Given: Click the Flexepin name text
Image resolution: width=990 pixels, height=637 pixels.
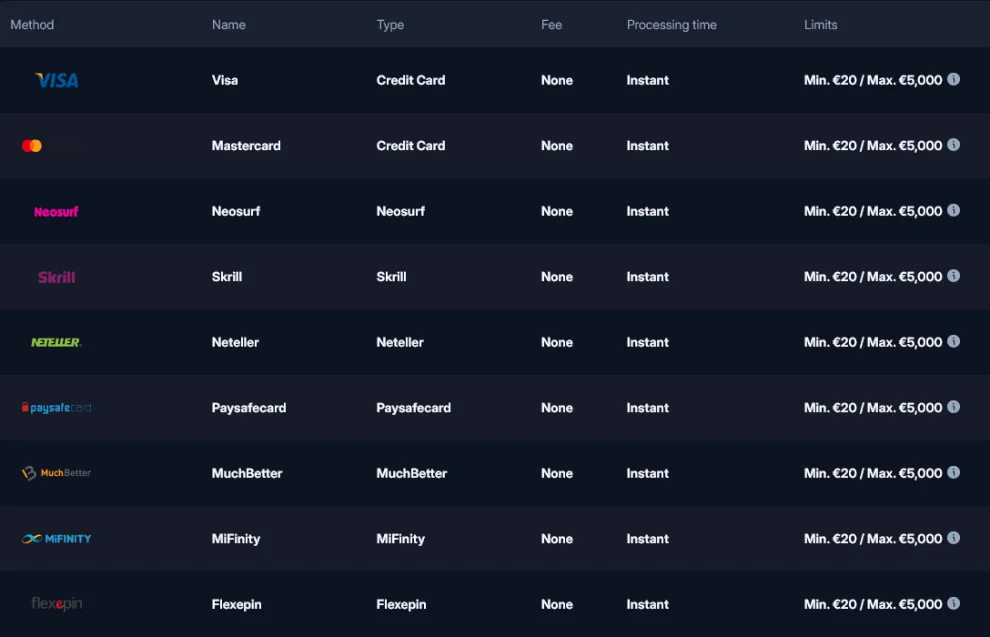Looking at the screenshot, I should [236, 605].
